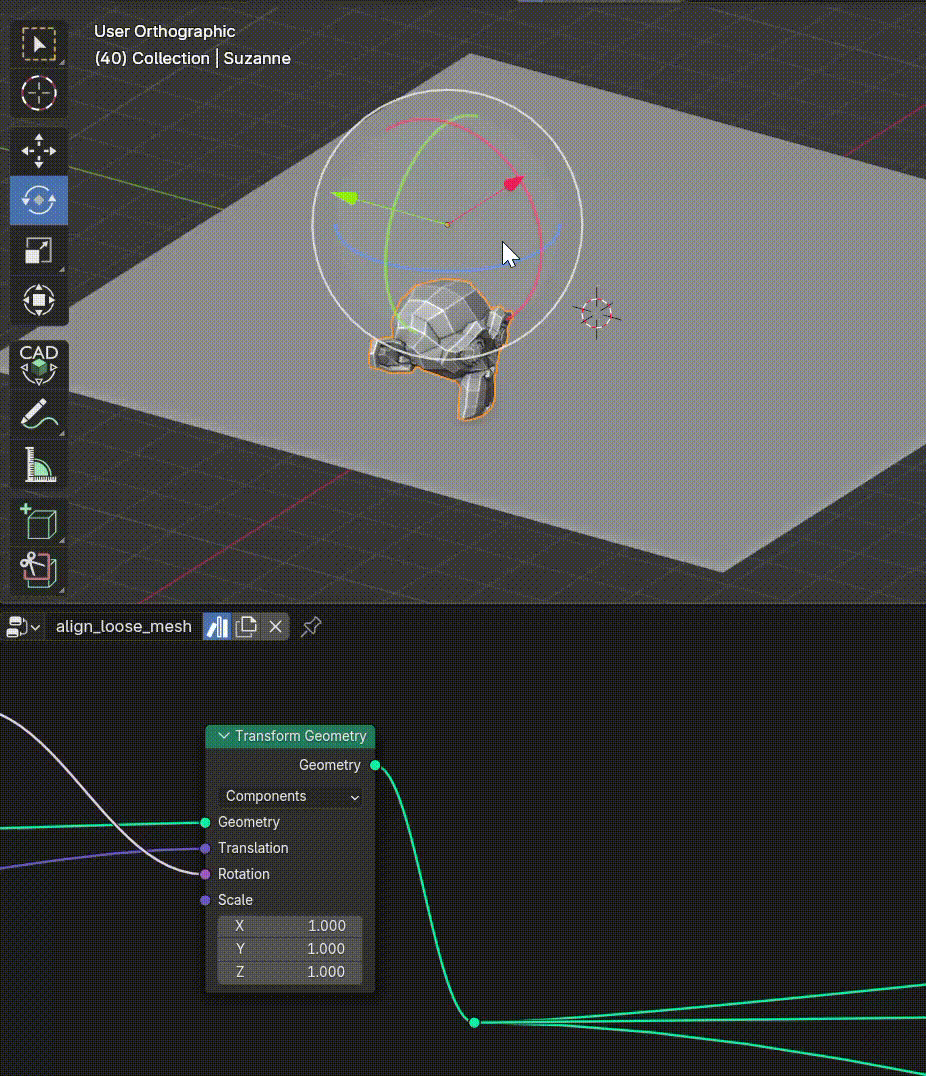926x1076 pixels.
Task: Switch to the Scale tool
Action: (x=38, y=250)
